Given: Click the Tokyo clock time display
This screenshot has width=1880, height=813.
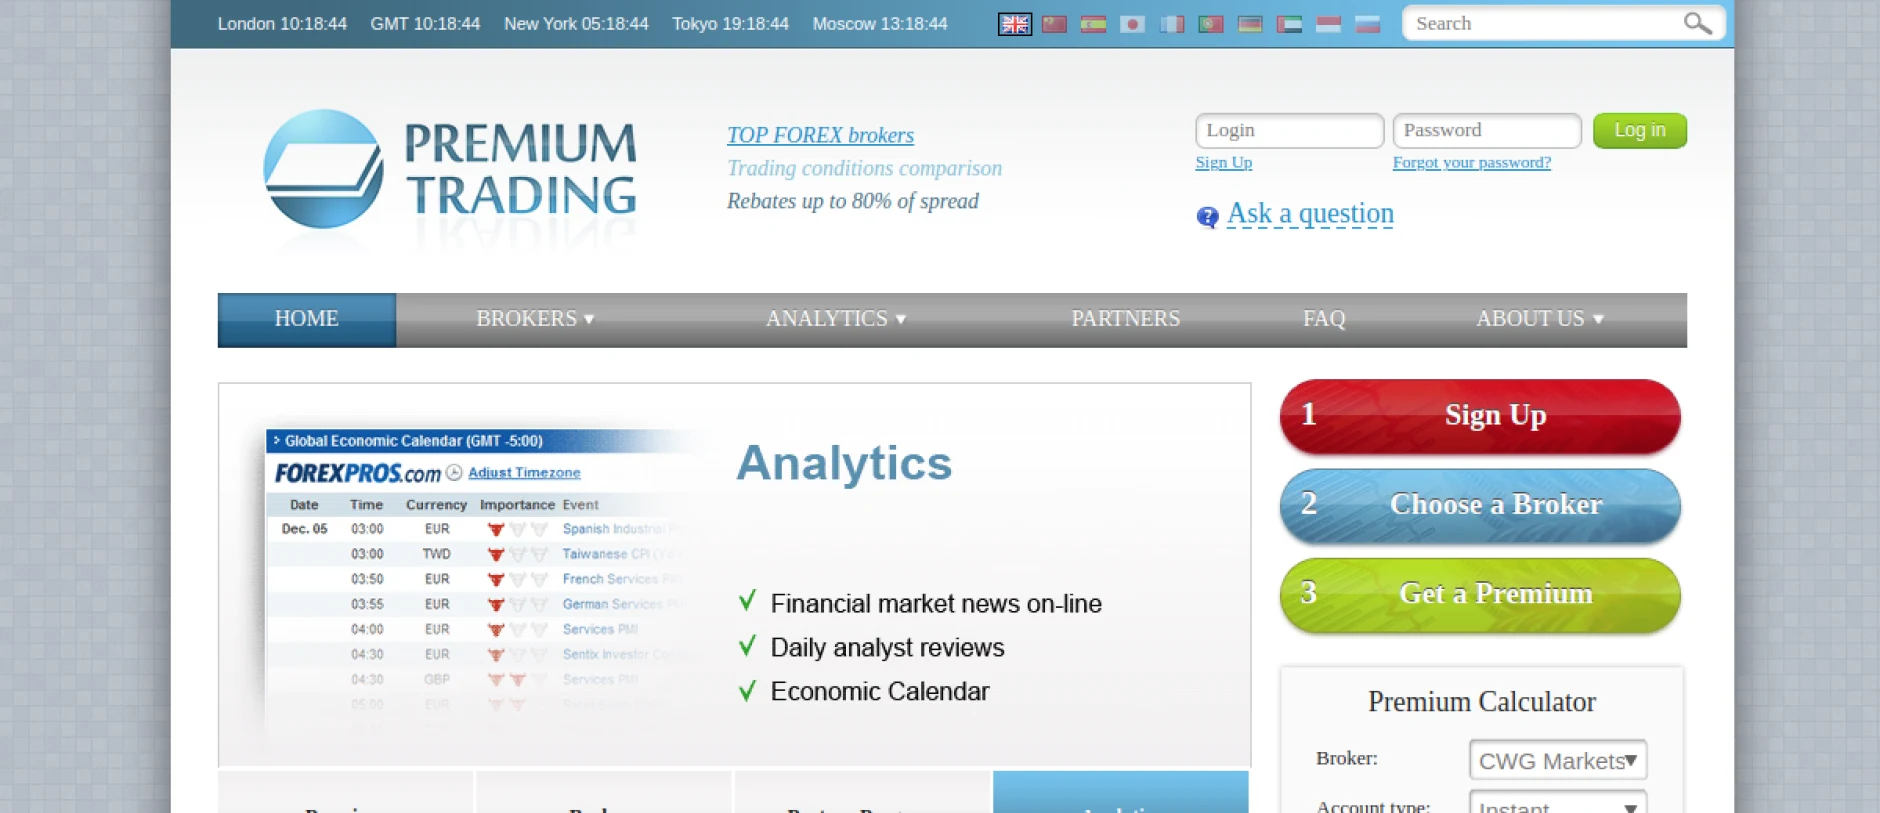Looking at the screenshot, I should point(730,24).
